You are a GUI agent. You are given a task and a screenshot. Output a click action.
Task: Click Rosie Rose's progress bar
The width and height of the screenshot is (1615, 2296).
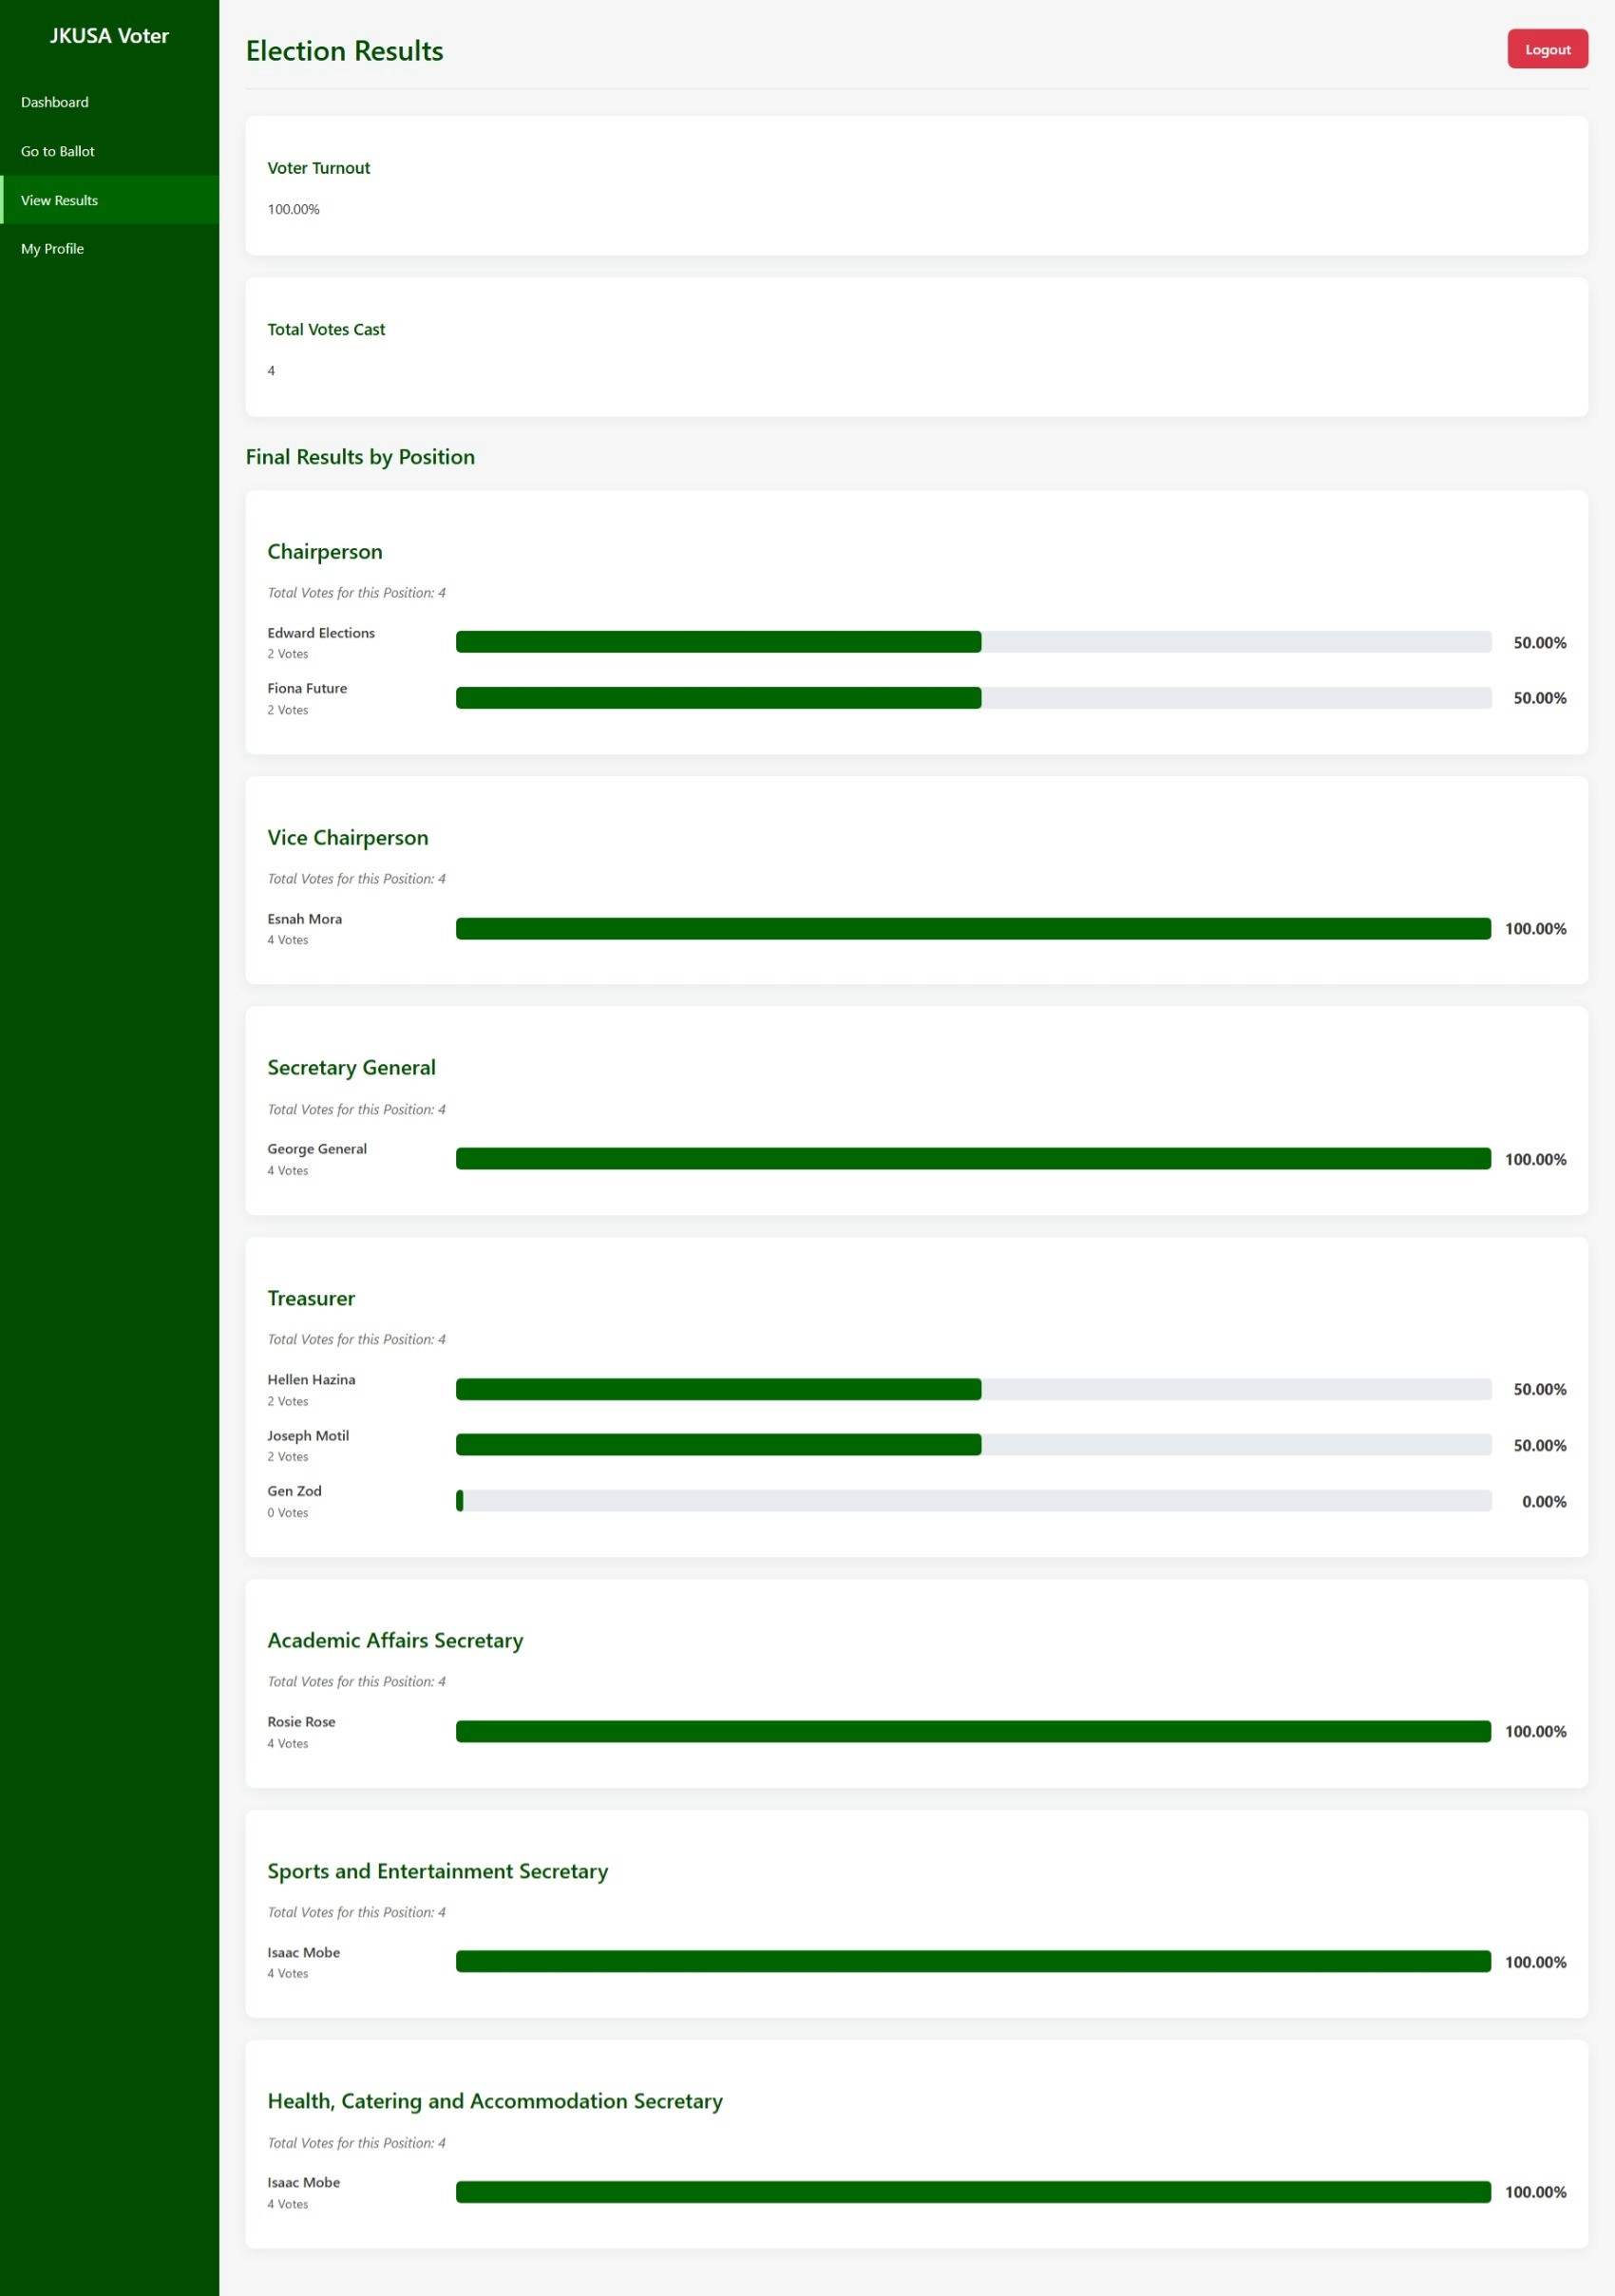(973, 1731)
